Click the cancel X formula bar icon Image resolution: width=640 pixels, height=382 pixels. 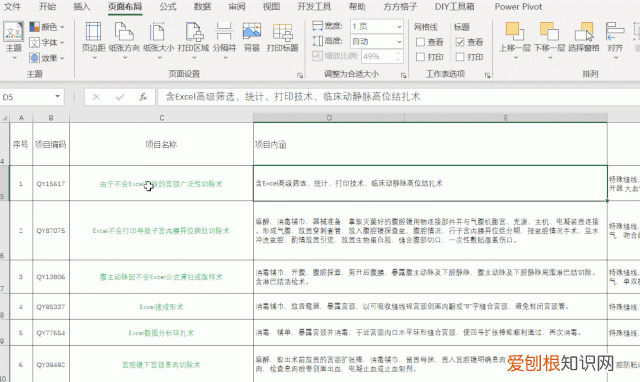tap(96, 97)
